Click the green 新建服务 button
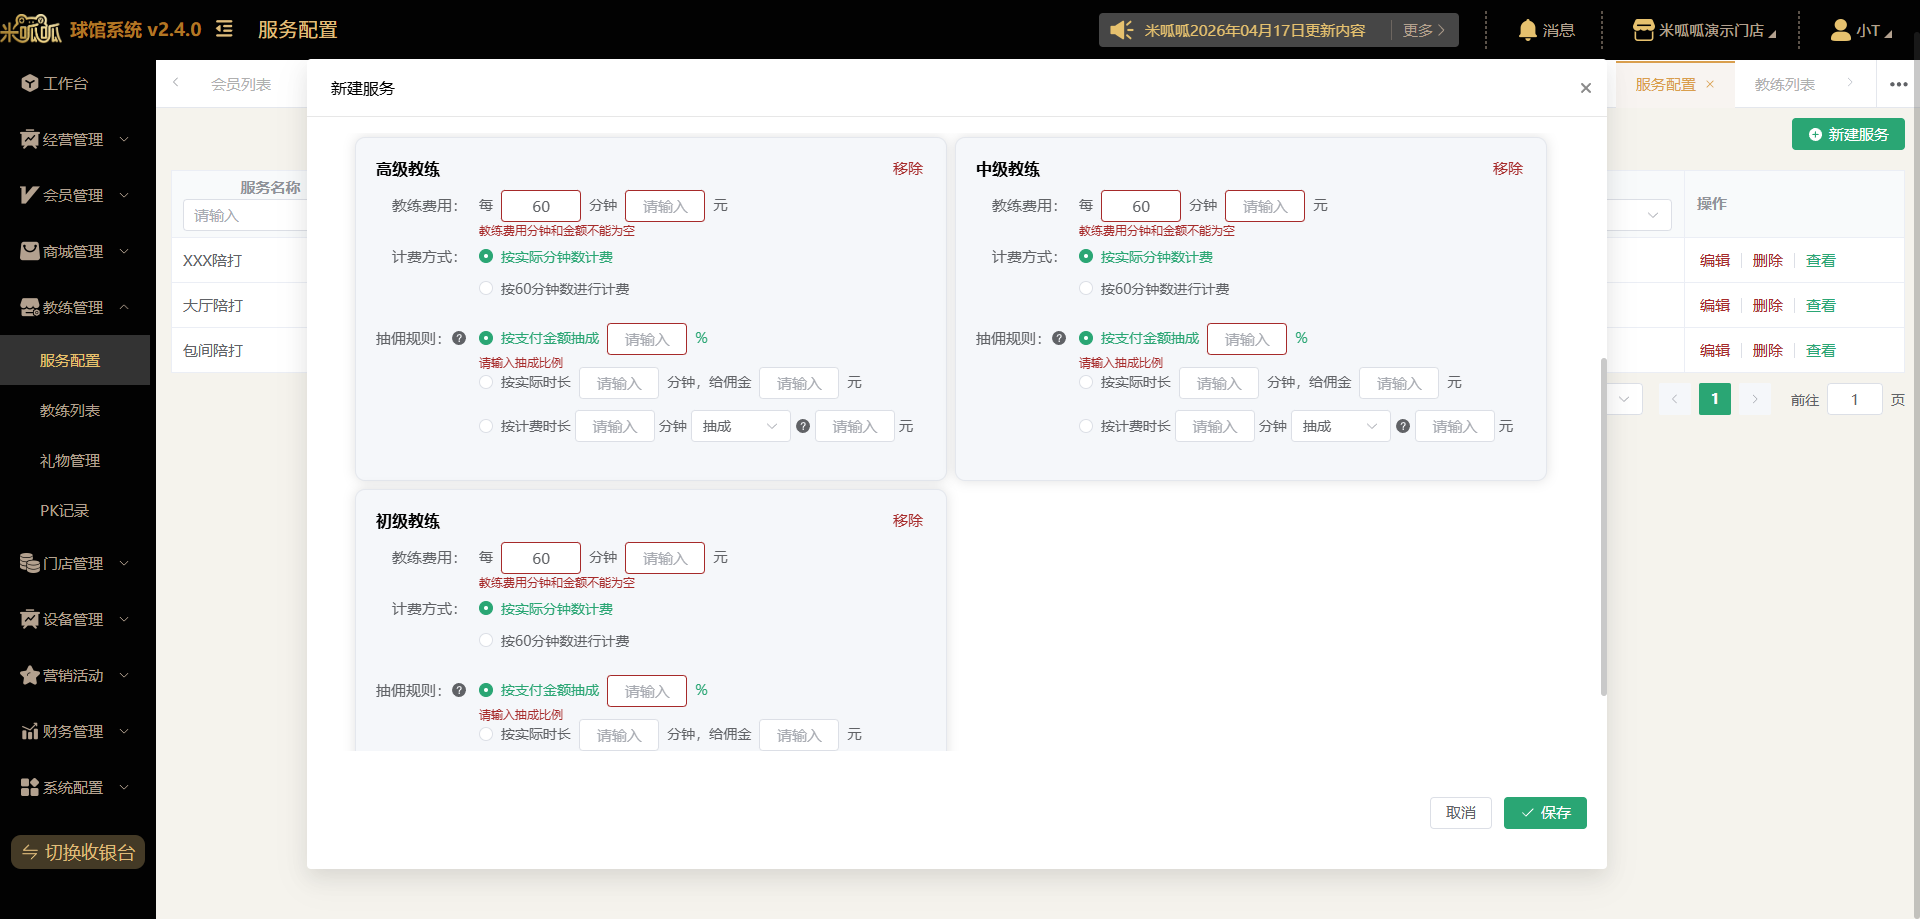Image resolution: width=1920 pixels, height=919 pixels. (x=1848, y=134)
